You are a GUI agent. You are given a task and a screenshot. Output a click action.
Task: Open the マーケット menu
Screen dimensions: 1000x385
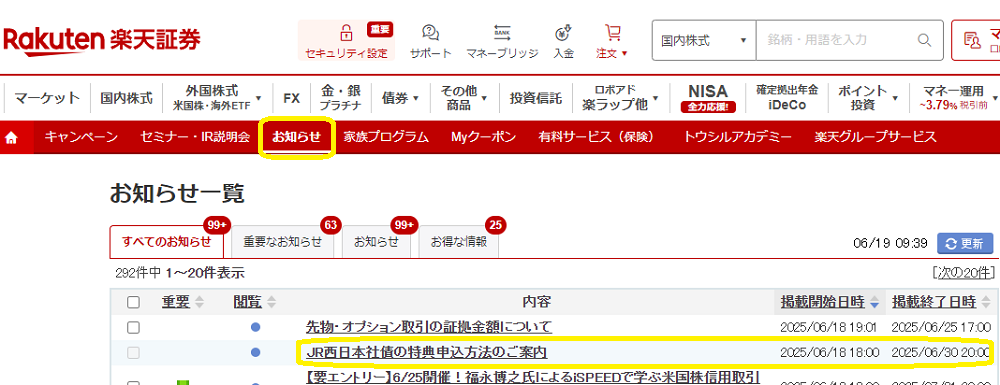pos(47,98)
